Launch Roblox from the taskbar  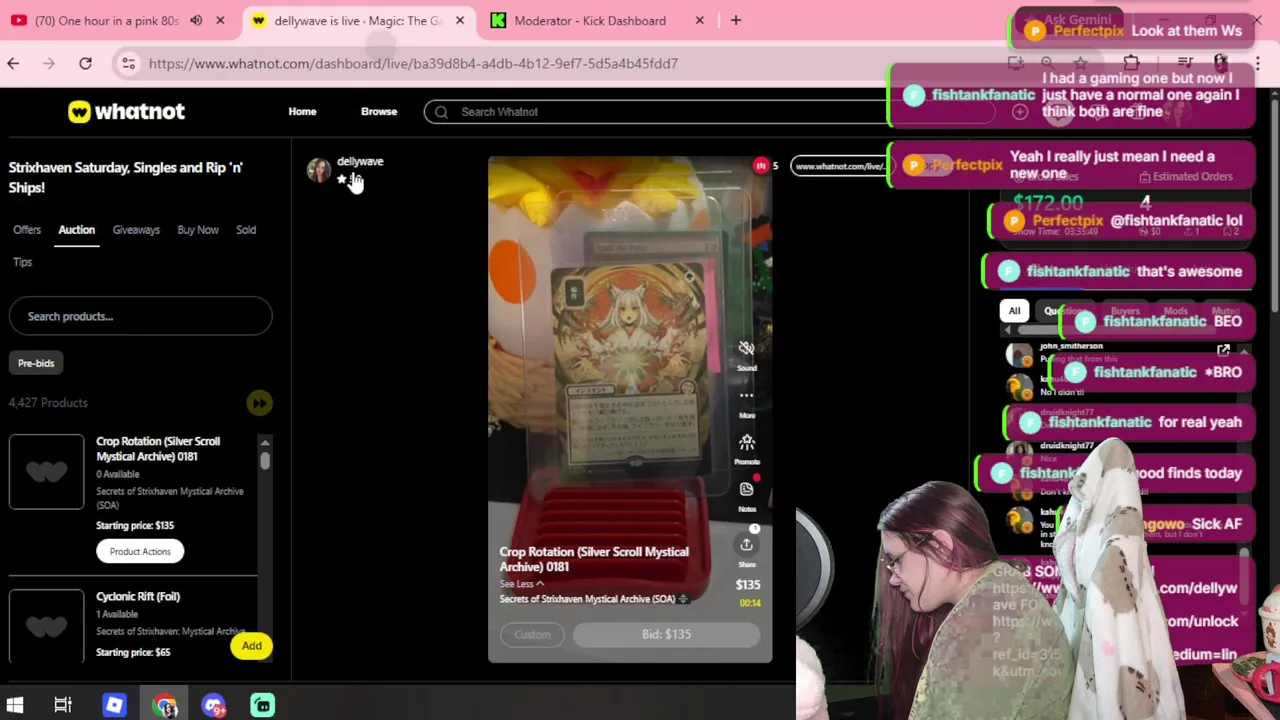coord(114,705)
